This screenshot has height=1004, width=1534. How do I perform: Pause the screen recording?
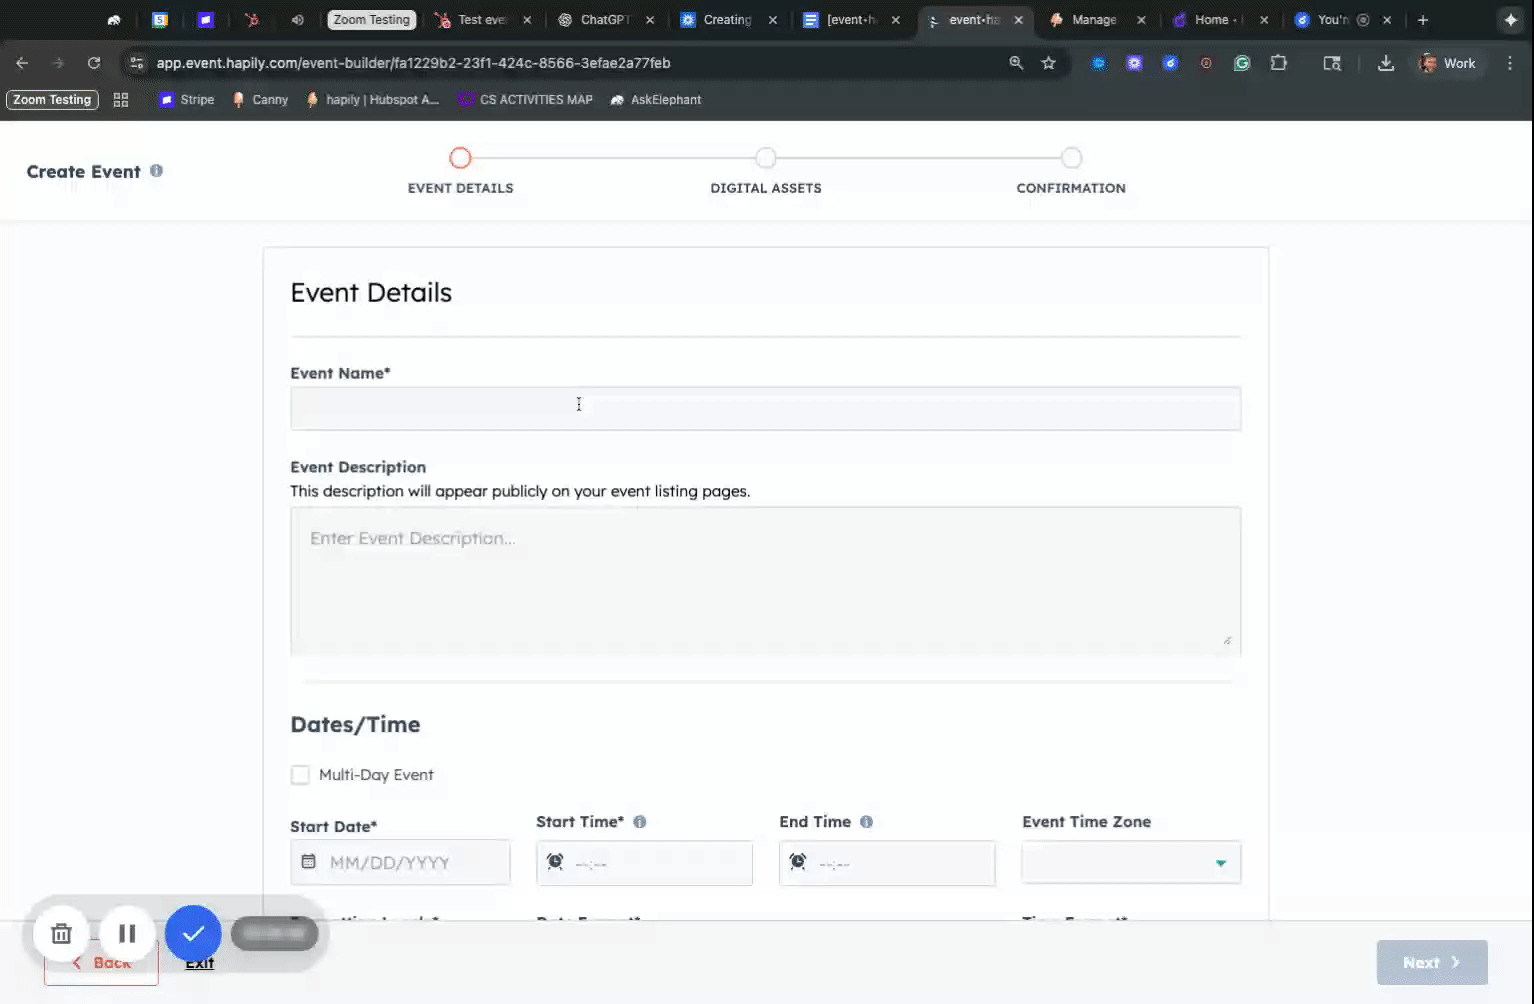[x=127, y=933]
